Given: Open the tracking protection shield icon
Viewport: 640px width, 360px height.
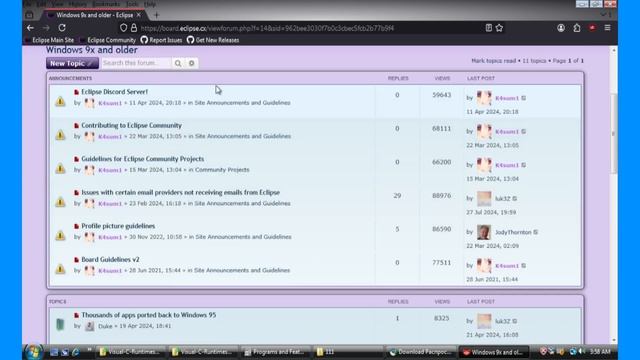Looking at the screenshot, I should 123,28.
